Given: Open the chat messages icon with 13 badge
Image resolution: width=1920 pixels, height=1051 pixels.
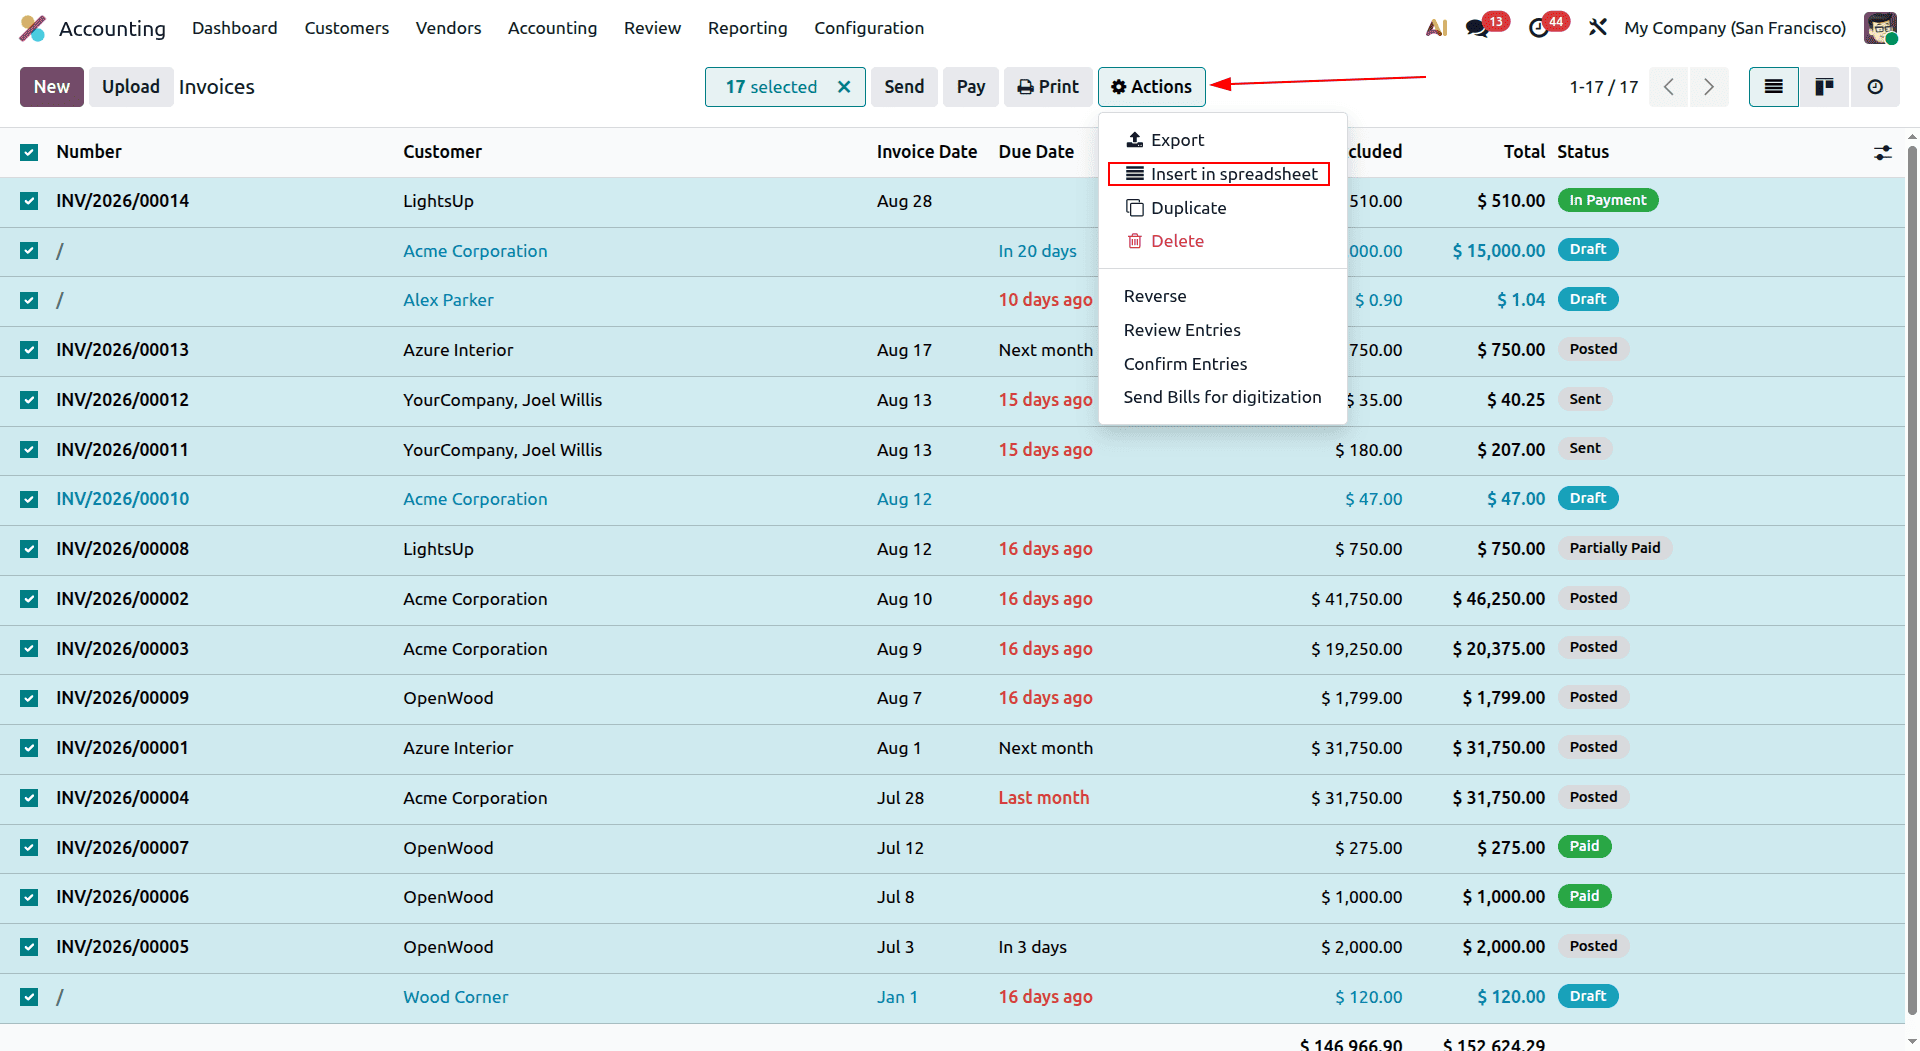Looking at the screenshot, I should coord(1477,28).
